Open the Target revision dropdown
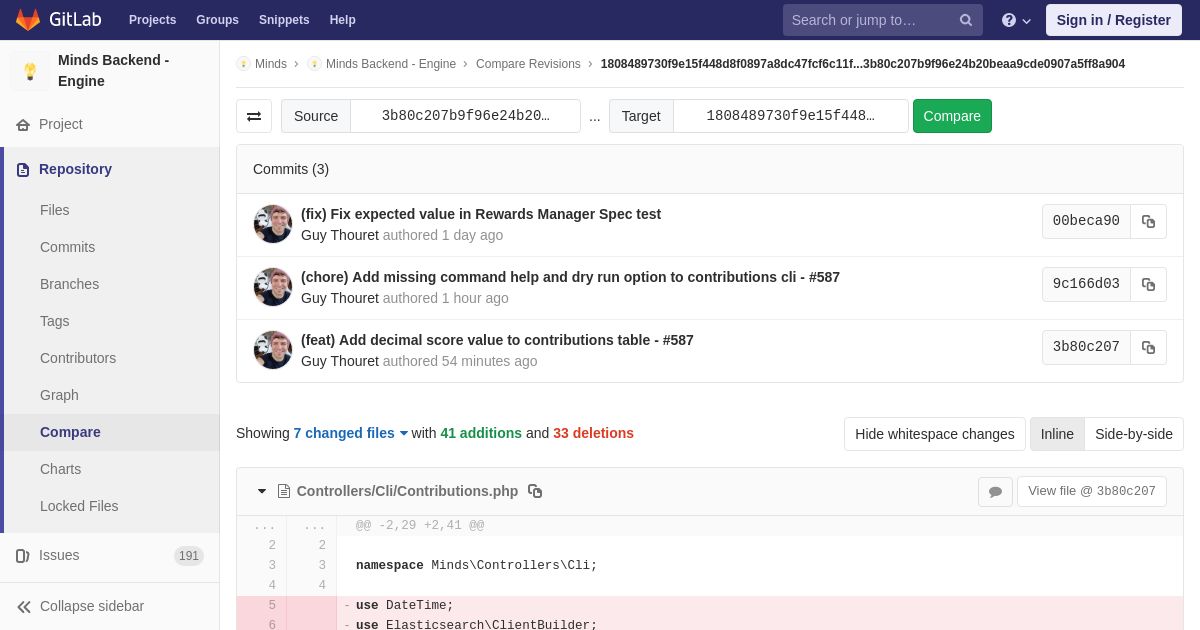This screenshot has height=630, width=1200. (x=790, y=116)
